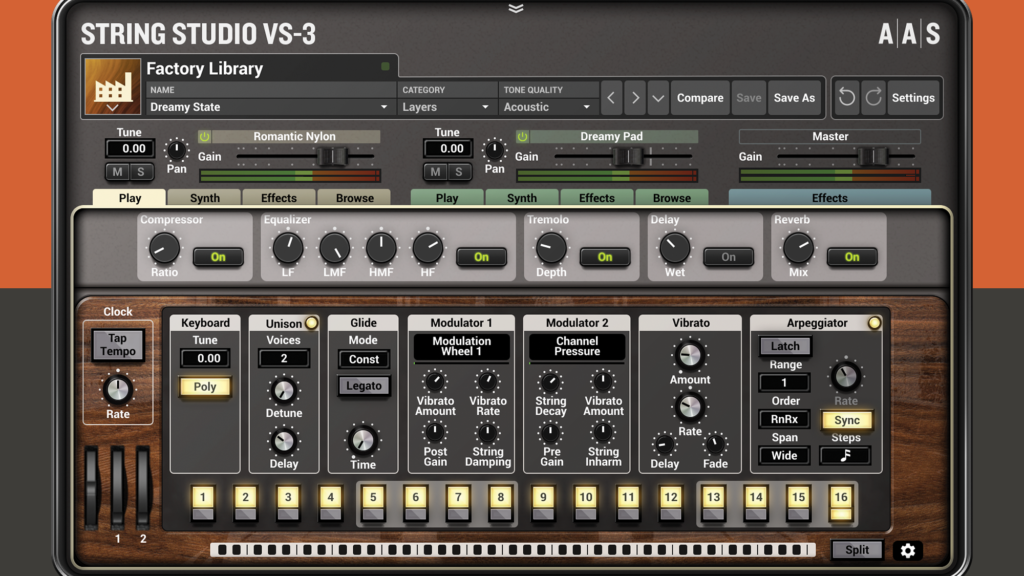The width and height of the screenshot is (1024, 576).
Task: Toggle the Poly keyboard mode
Action: (204, 387)
